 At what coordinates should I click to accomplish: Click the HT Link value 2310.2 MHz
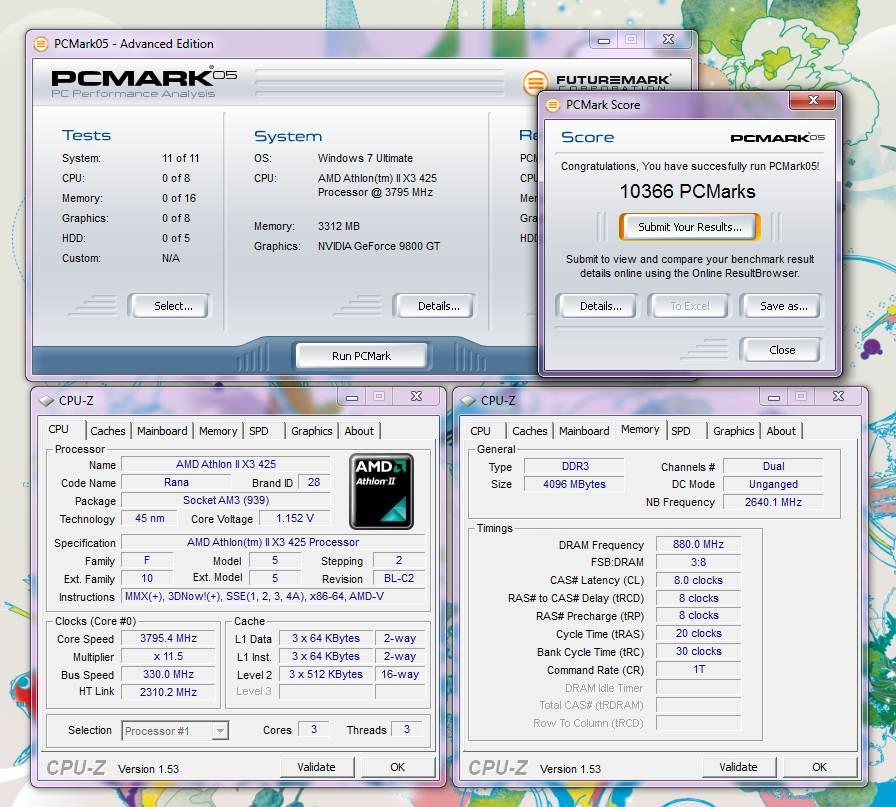169,692
